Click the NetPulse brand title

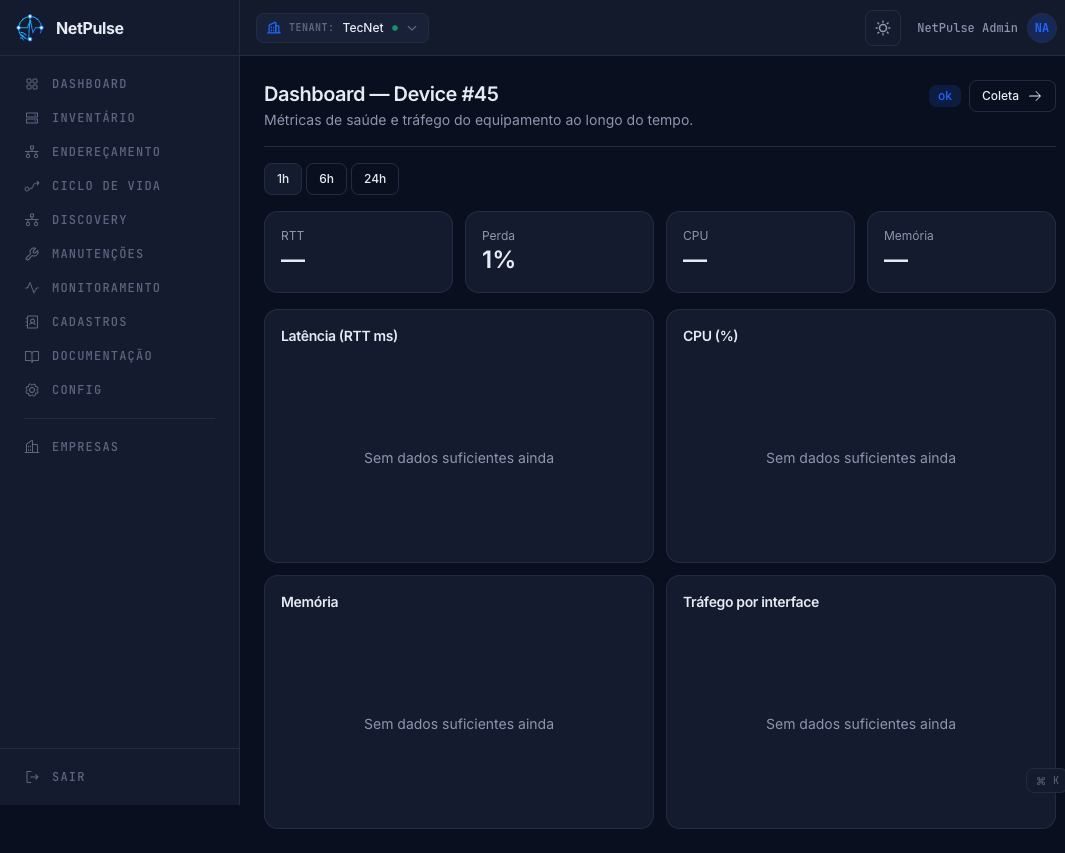click(90, 29)
